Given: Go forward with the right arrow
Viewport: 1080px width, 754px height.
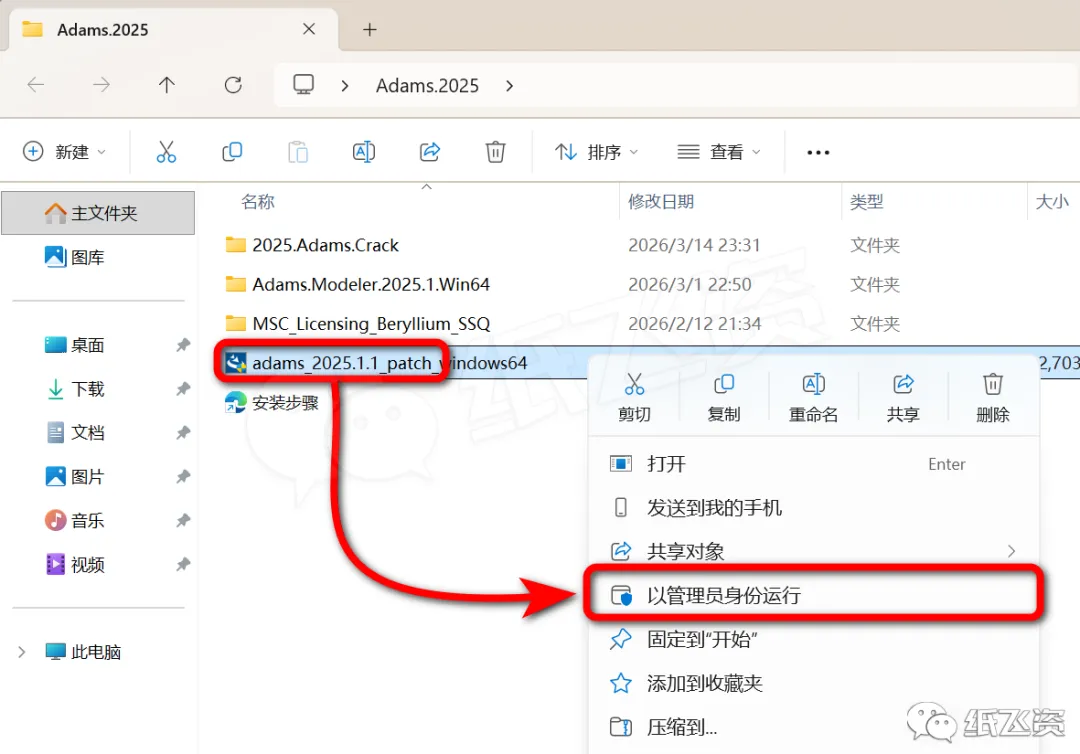Looking at the screenshot, I should [101, 85].
